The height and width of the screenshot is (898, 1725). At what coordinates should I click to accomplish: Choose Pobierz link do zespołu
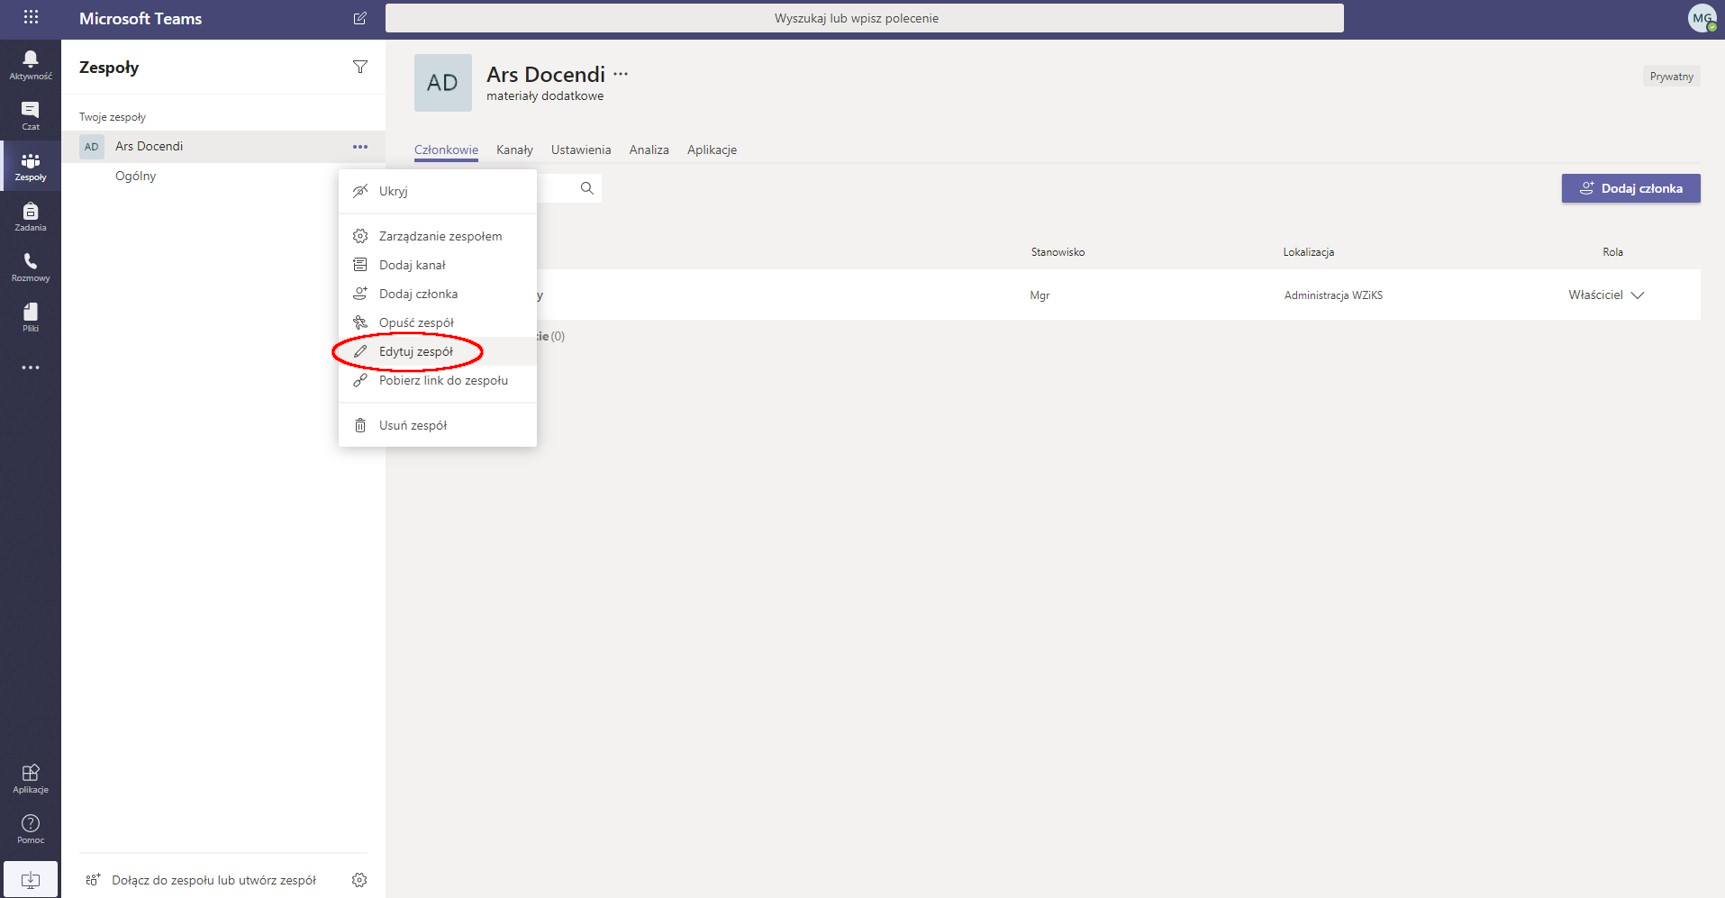[438, 381]
